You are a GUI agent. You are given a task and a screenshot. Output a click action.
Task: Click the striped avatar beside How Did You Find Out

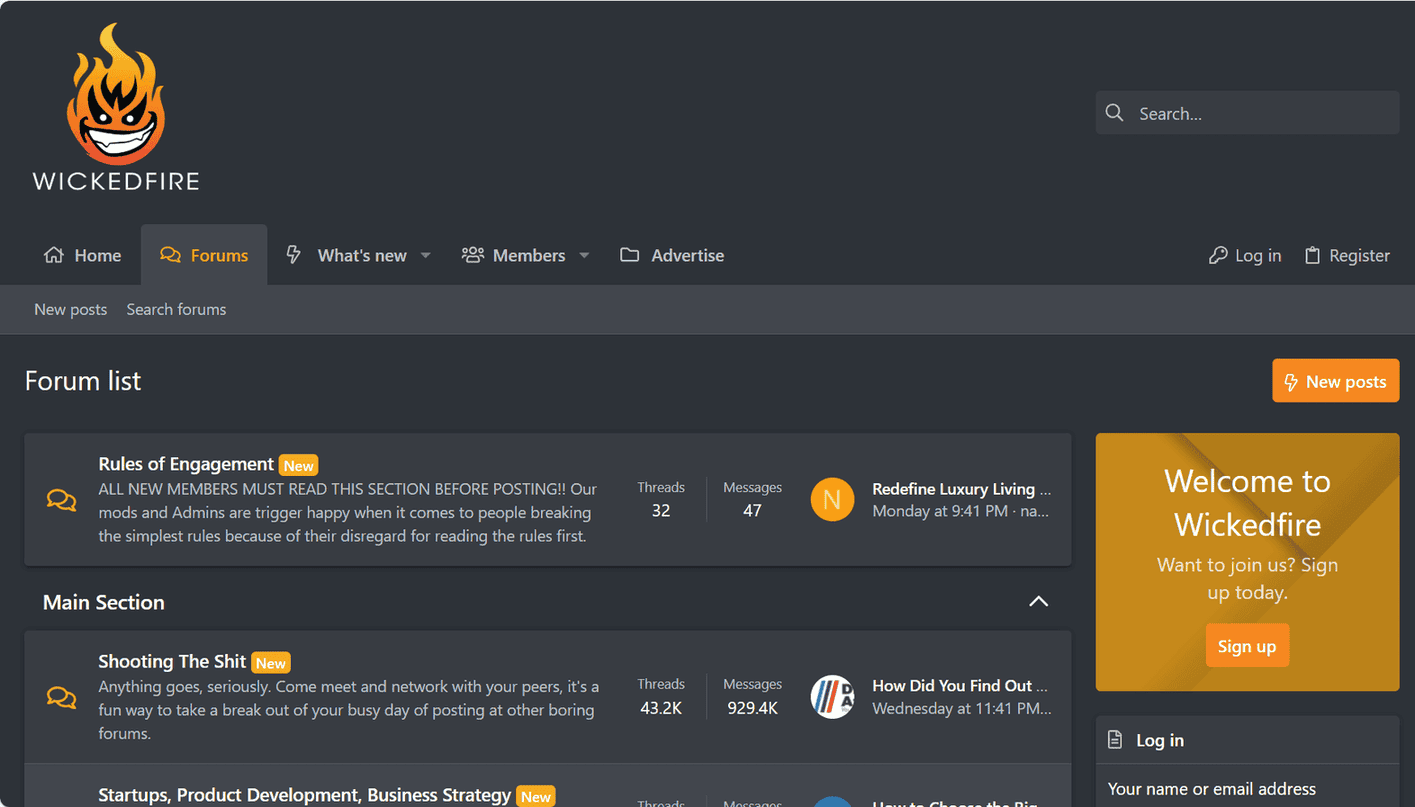click(x=832, y=697)
